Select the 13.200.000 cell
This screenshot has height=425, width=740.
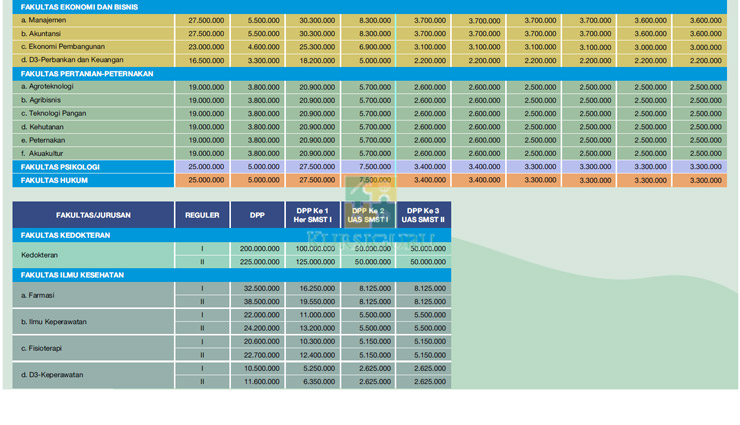pyautogui.click(x=317, y=328)
